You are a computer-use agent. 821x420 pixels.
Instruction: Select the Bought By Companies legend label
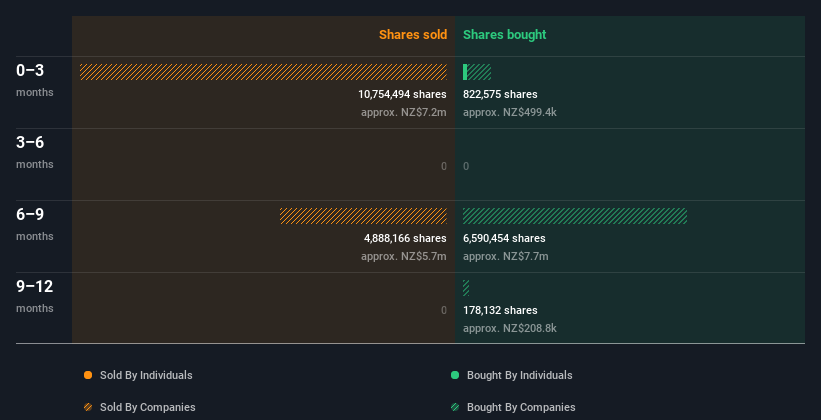pyautogui.click(x=521, y=407)
